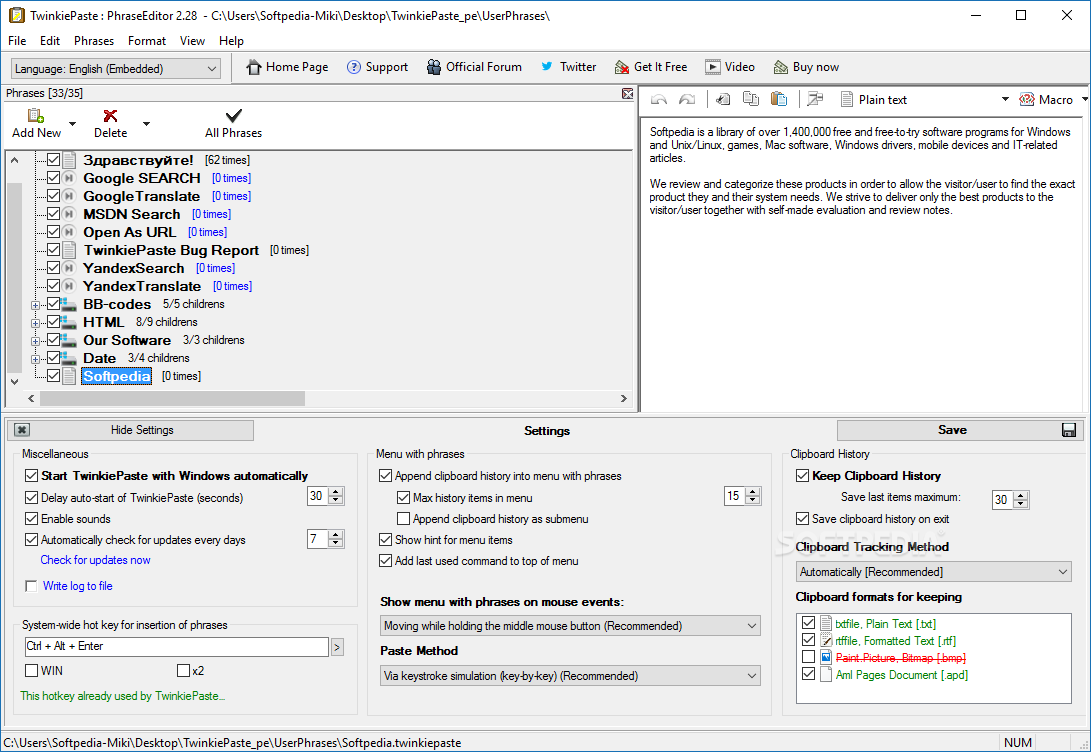Toggle Show hint for menu items

(385, 539)
